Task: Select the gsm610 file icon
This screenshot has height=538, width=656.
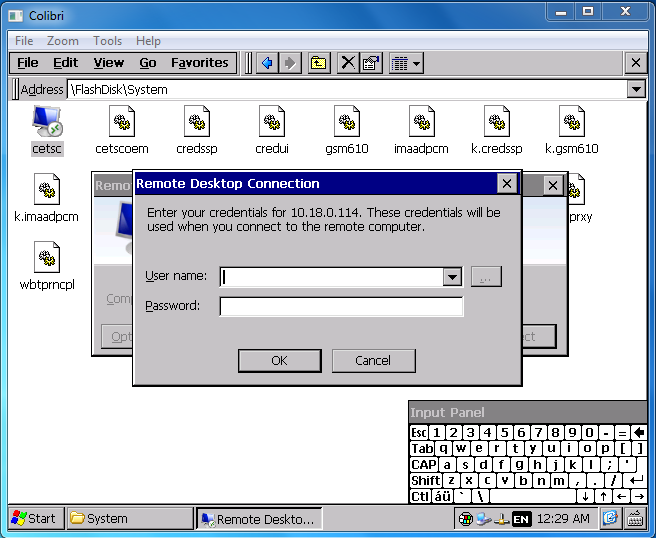Action: pos(347,130)
